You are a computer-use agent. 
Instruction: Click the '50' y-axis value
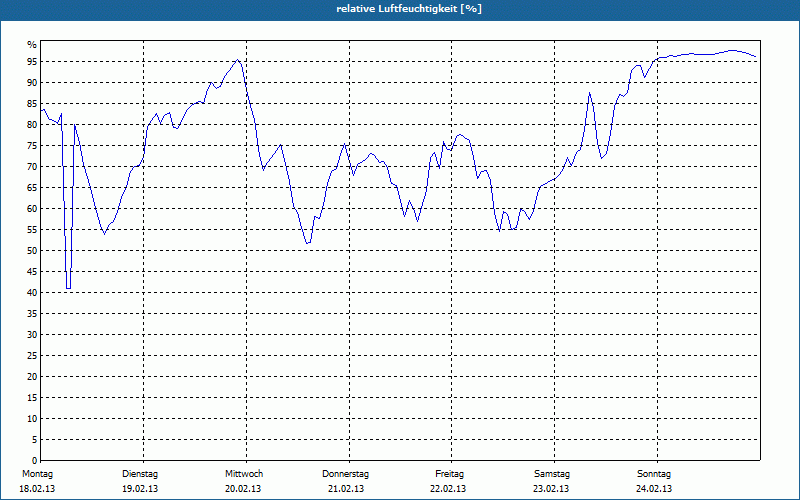pos(32,251)
